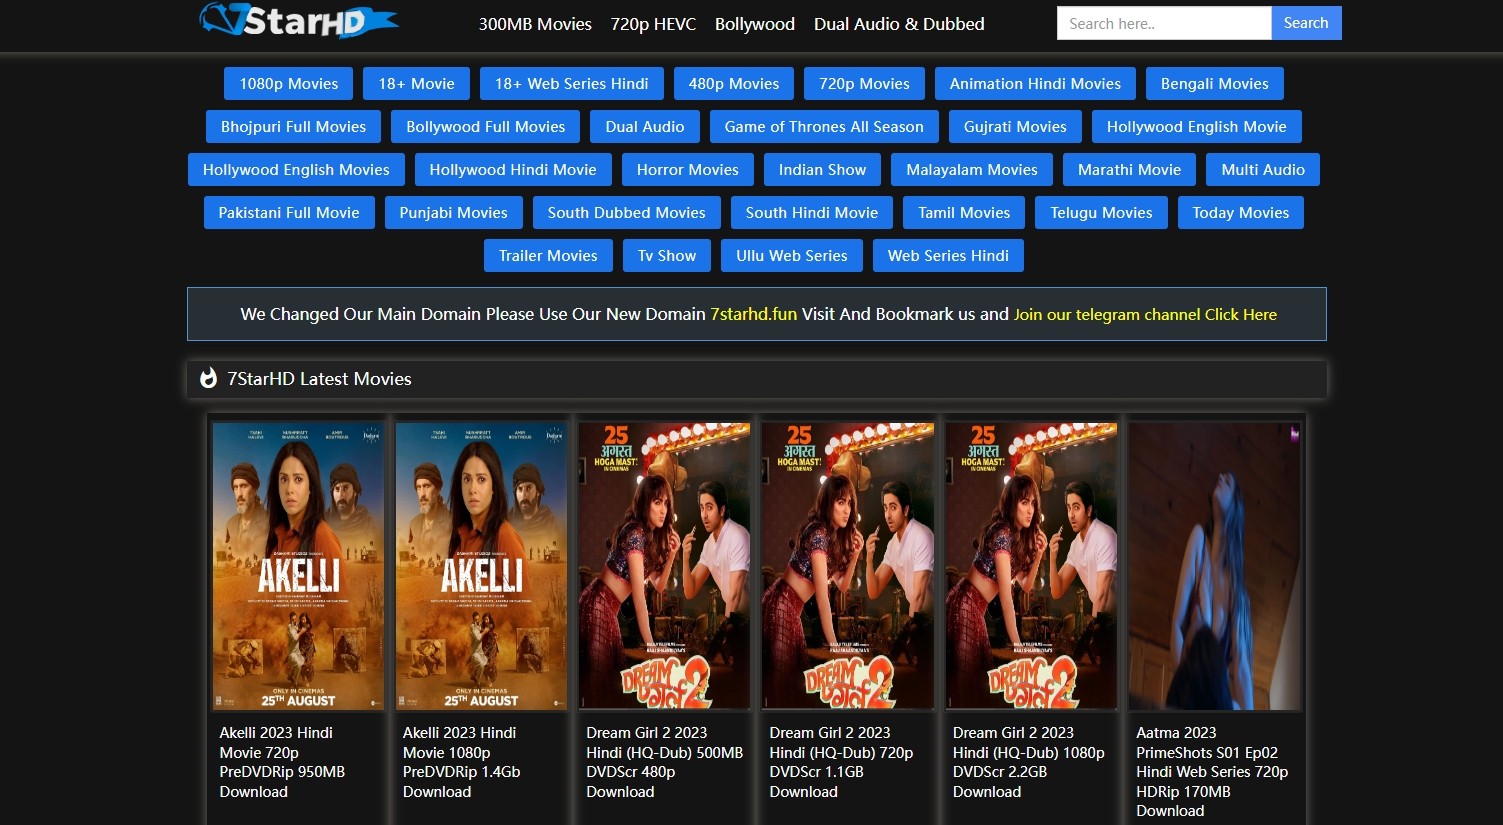This screenshot has width=1503, height=825.
Task: Open Dream Girl 2 1080p 2.2GB poster
Action: [1031, 566]
